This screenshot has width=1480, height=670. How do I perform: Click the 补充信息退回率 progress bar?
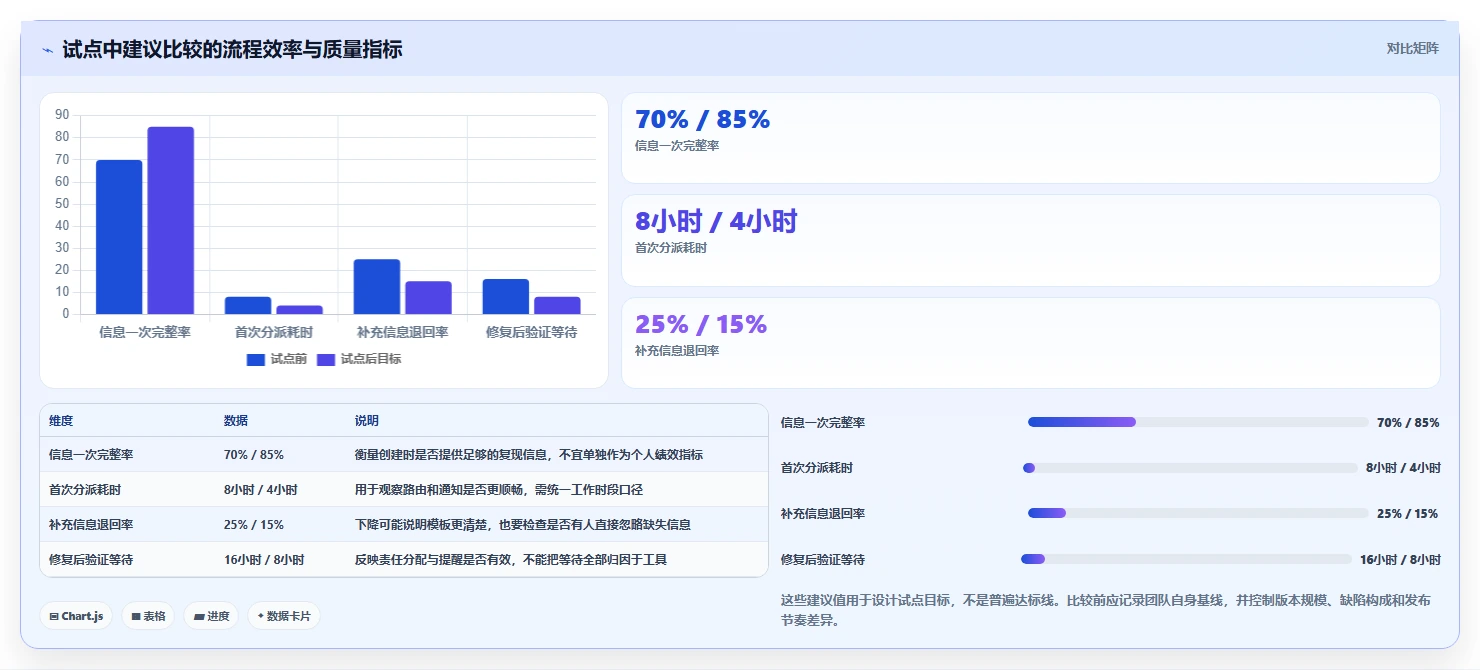coord(1198,513)
